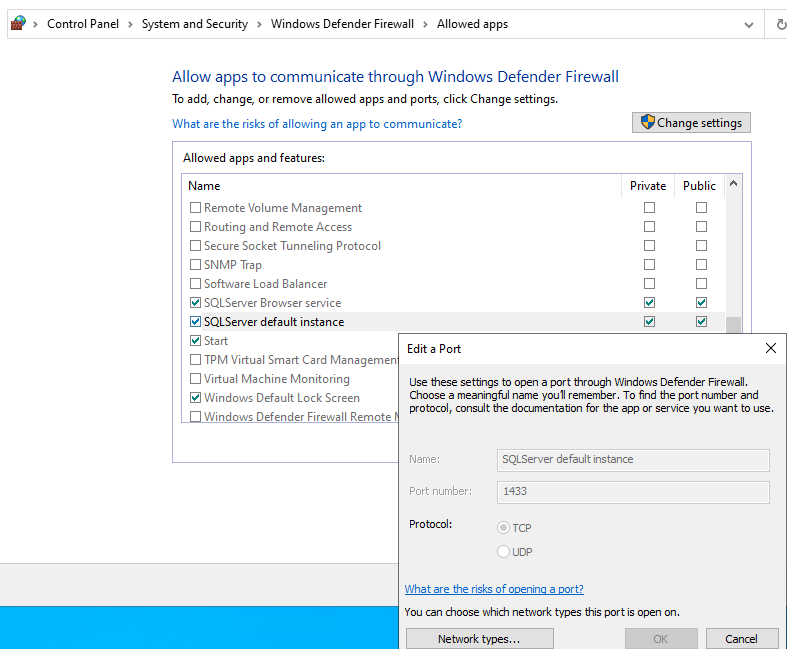Click the Name field in Edit a Port
Screen dimensions: 787x649
[x=633, y=460]
